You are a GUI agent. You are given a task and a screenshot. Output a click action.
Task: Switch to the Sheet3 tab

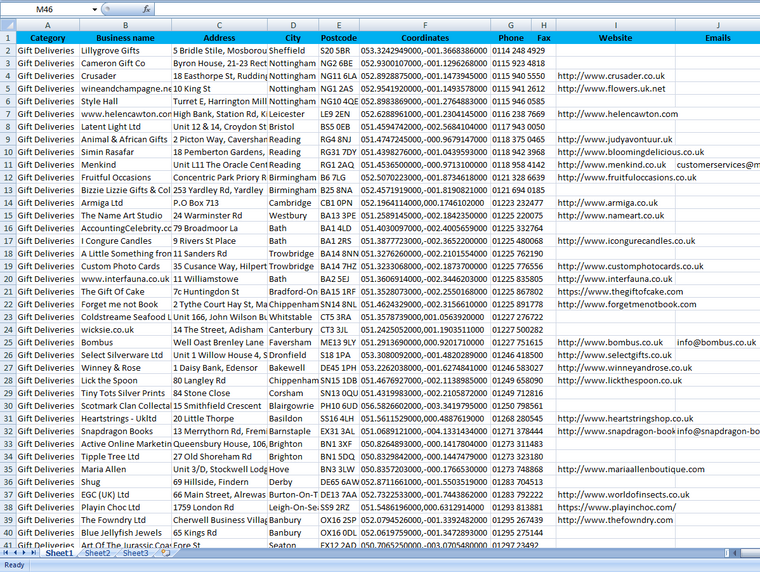pyautogui.click(x=135, y=553)
